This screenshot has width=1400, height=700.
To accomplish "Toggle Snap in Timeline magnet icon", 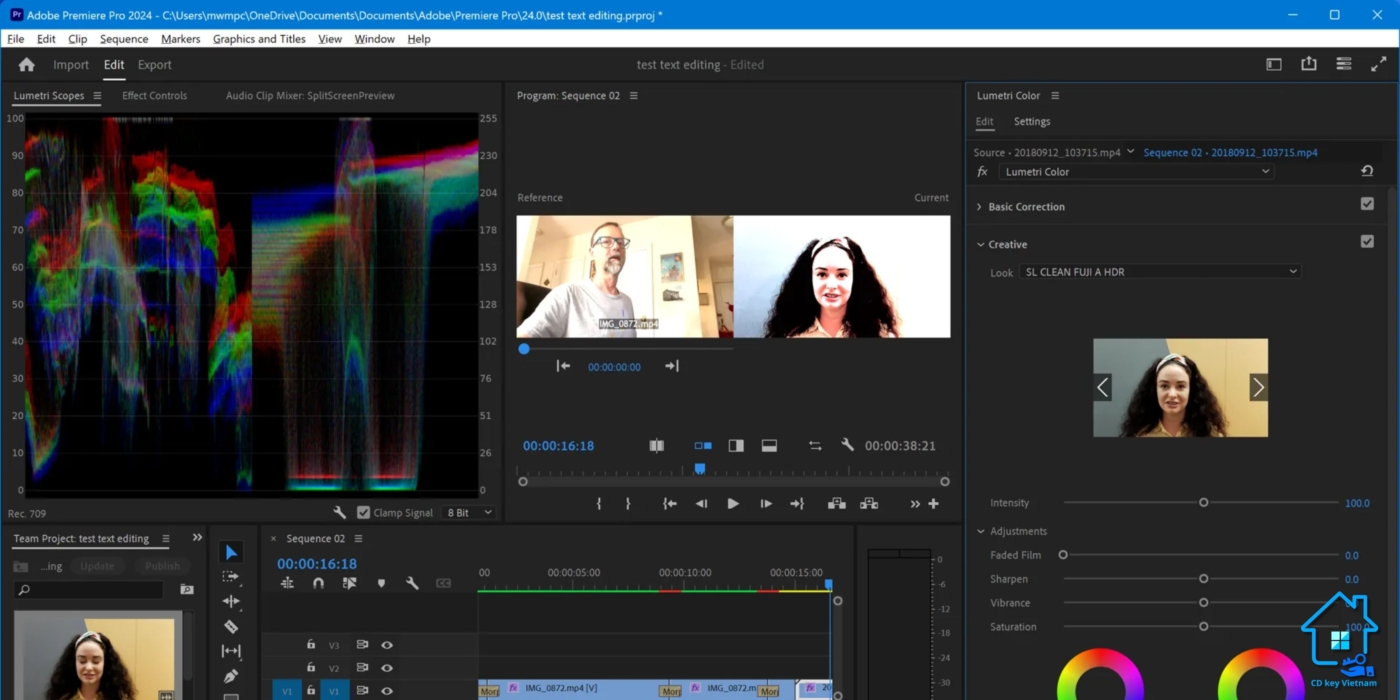I will (x=318, y=583).
